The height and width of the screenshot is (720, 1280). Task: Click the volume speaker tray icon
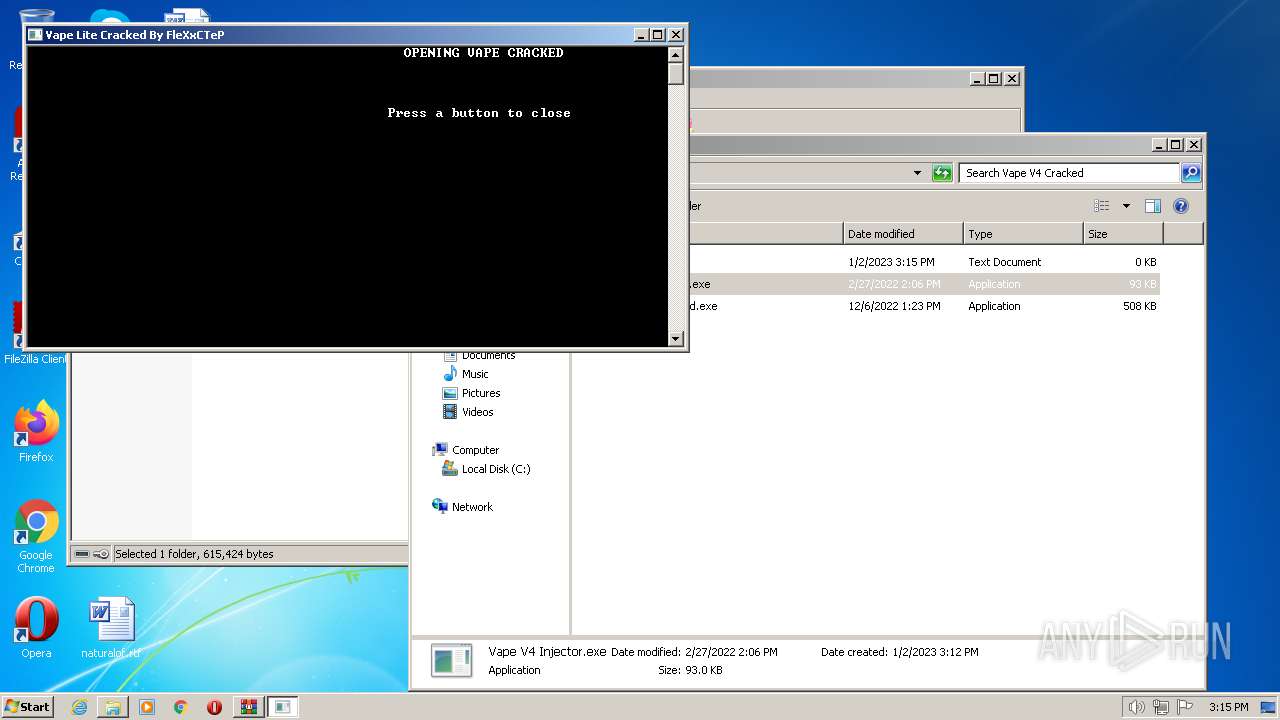click(1137, 707)
